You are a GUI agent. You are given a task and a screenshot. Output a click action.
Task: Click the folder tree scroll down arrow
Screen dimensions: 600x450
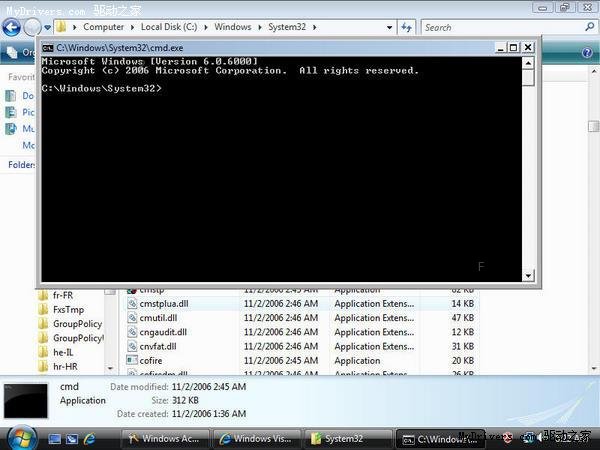[110, 368]
